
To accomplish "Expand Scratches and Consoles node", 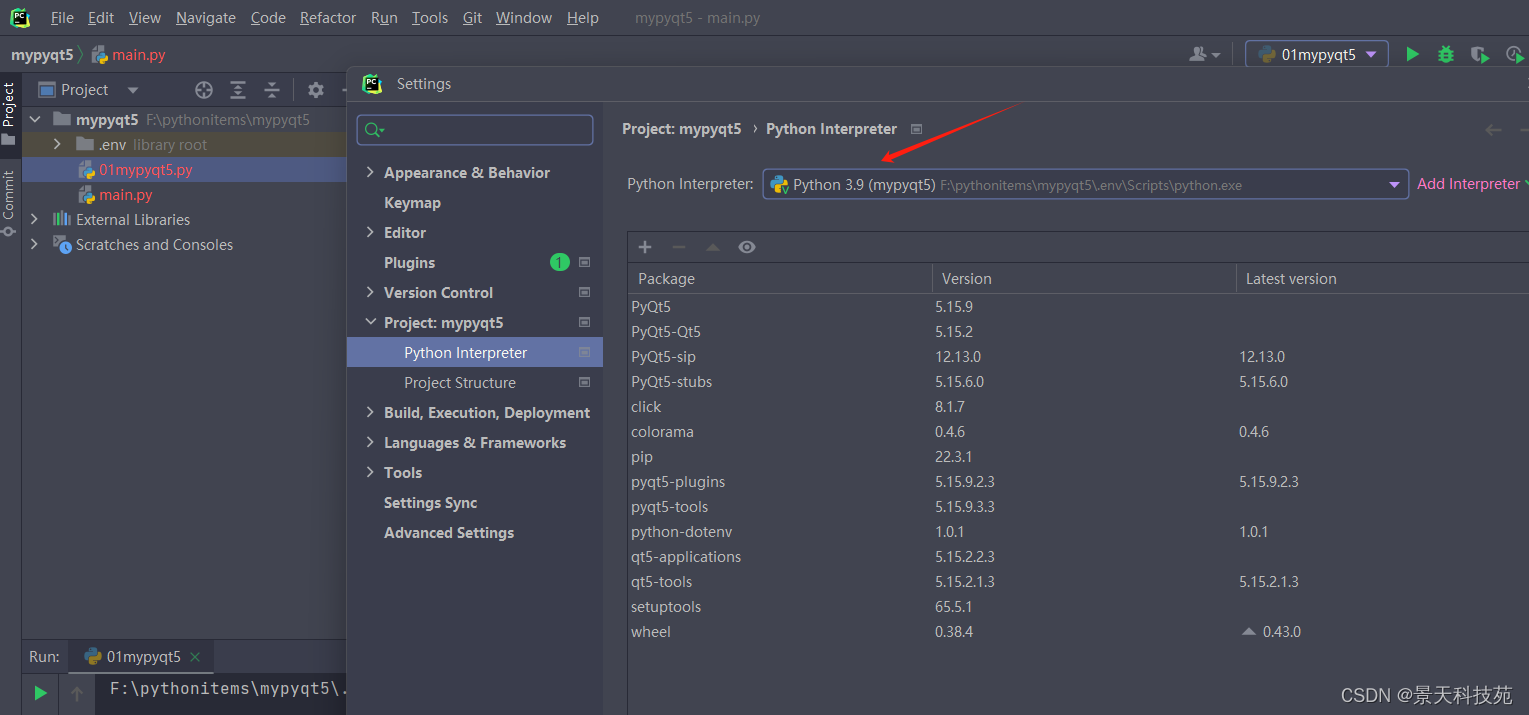I will [x=35, y=244].
